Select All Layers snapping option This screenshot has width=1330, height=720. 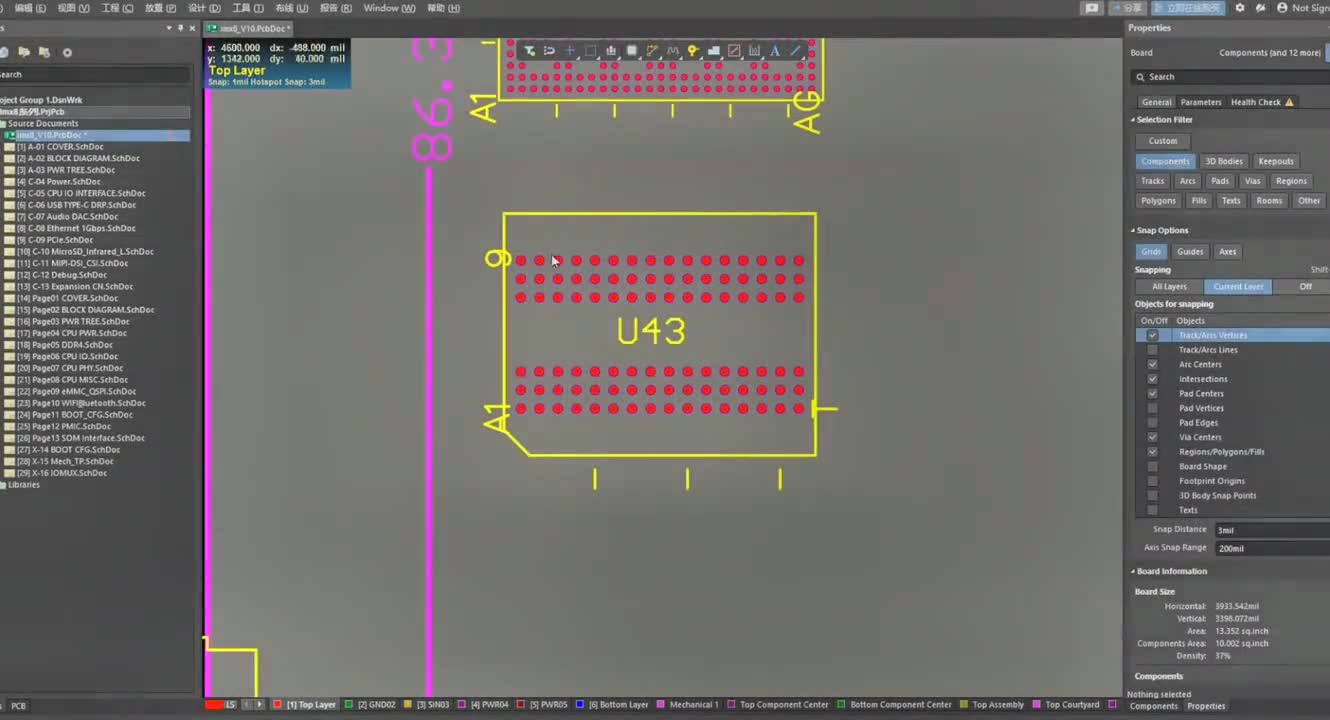[1169, 287]
